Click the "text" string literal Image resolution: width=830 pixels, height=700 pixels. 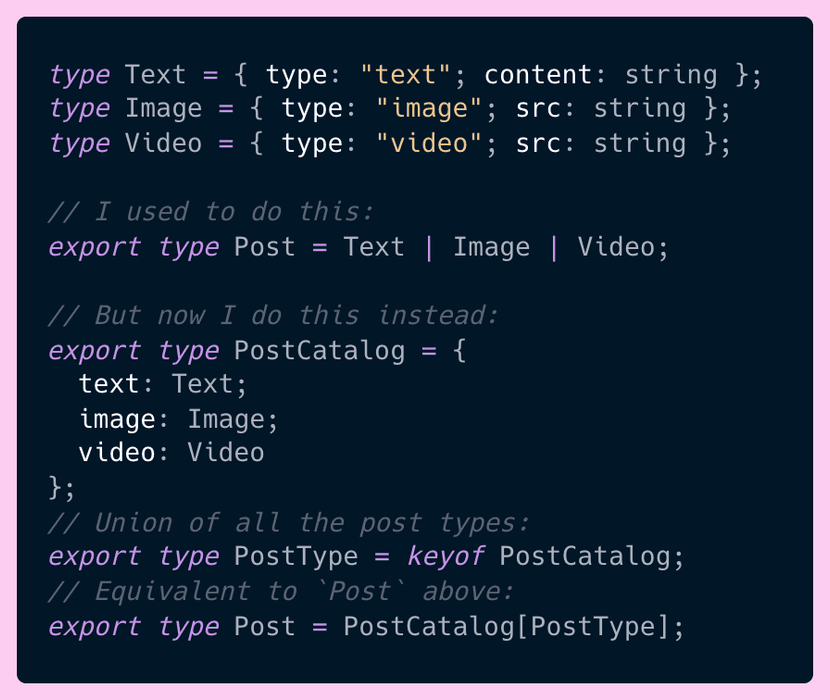405,75
